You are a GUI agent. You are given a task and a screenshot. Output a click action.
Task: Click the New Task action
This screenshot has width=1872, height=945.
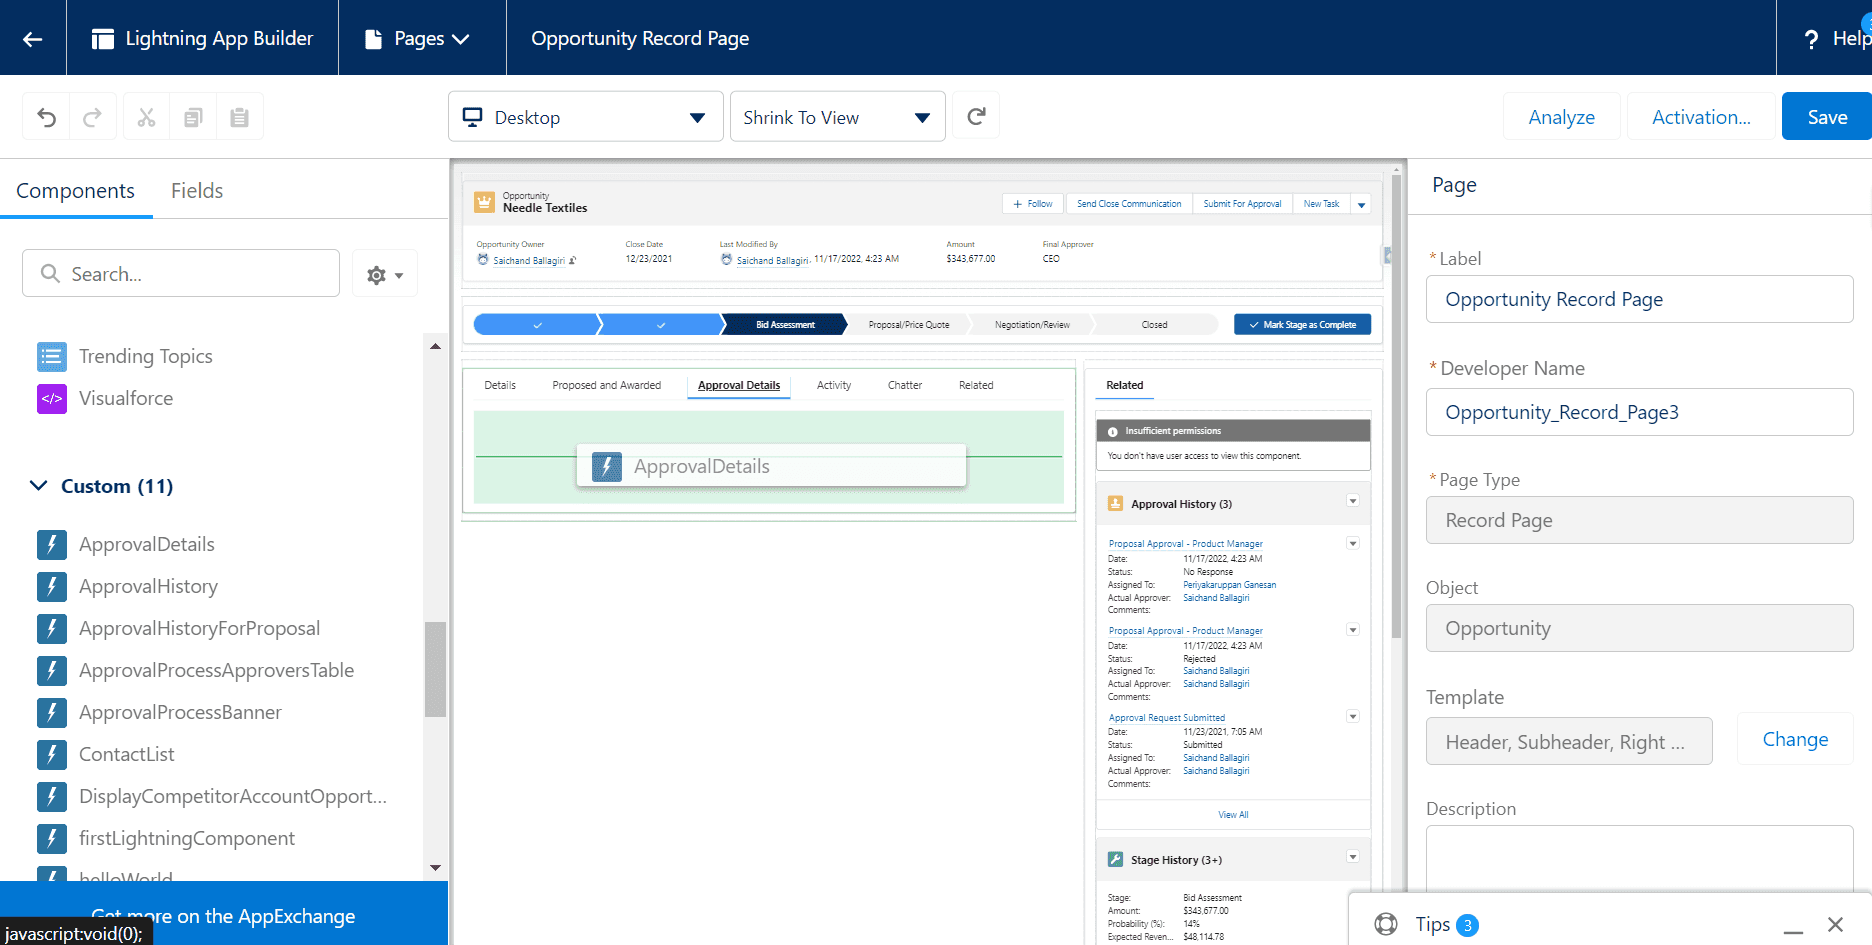pyautogui.click(x=1321, y=203)
